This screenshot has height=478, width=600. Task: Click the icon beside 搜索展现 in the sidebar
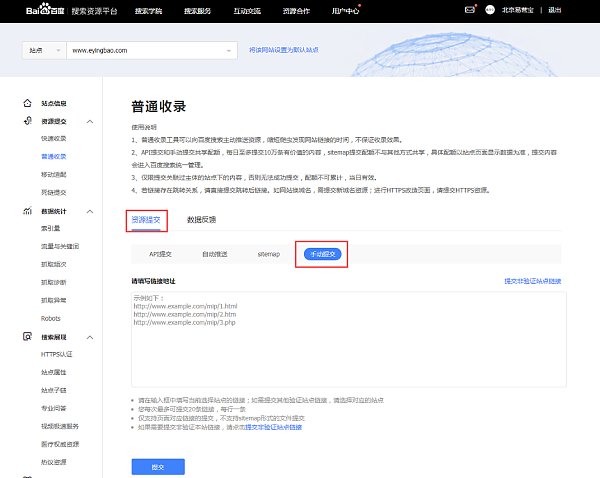[26, 337]
